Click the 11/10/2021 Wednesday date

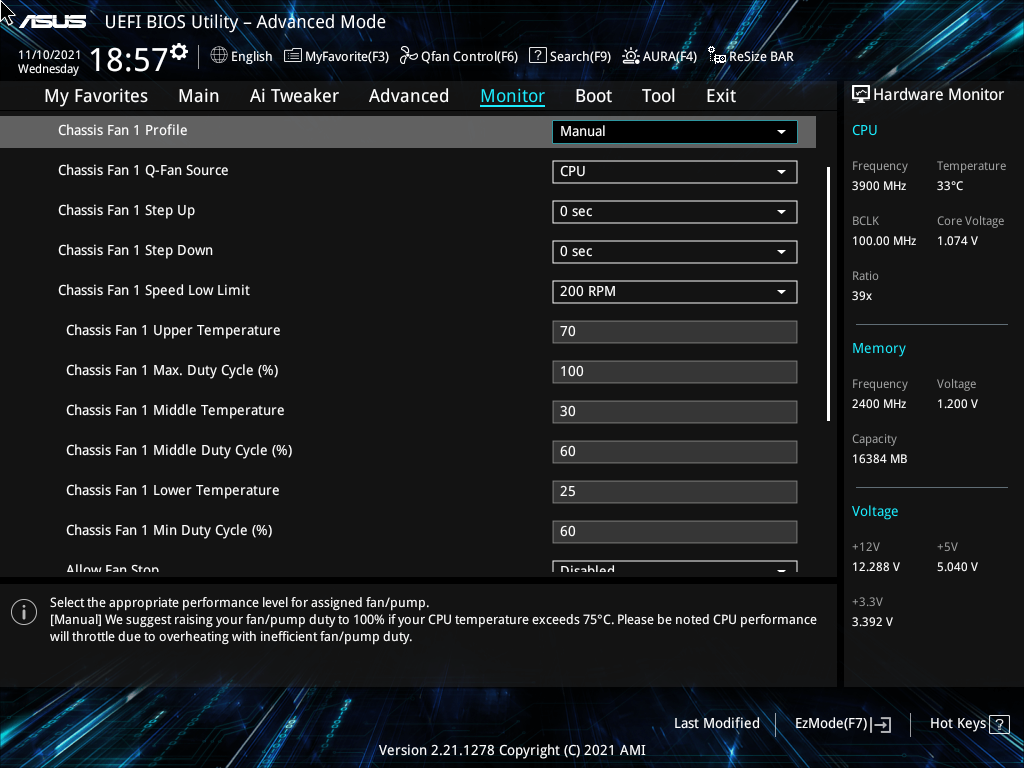(49, 61)
